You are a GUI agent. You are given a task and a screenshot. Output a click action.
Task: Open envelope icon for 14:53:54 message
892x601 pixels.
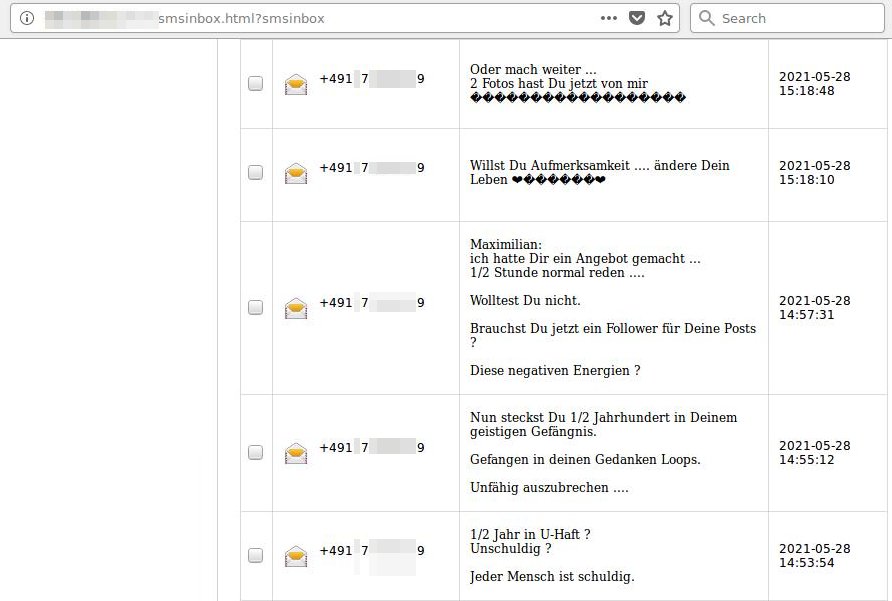click(x=296, y=557)
